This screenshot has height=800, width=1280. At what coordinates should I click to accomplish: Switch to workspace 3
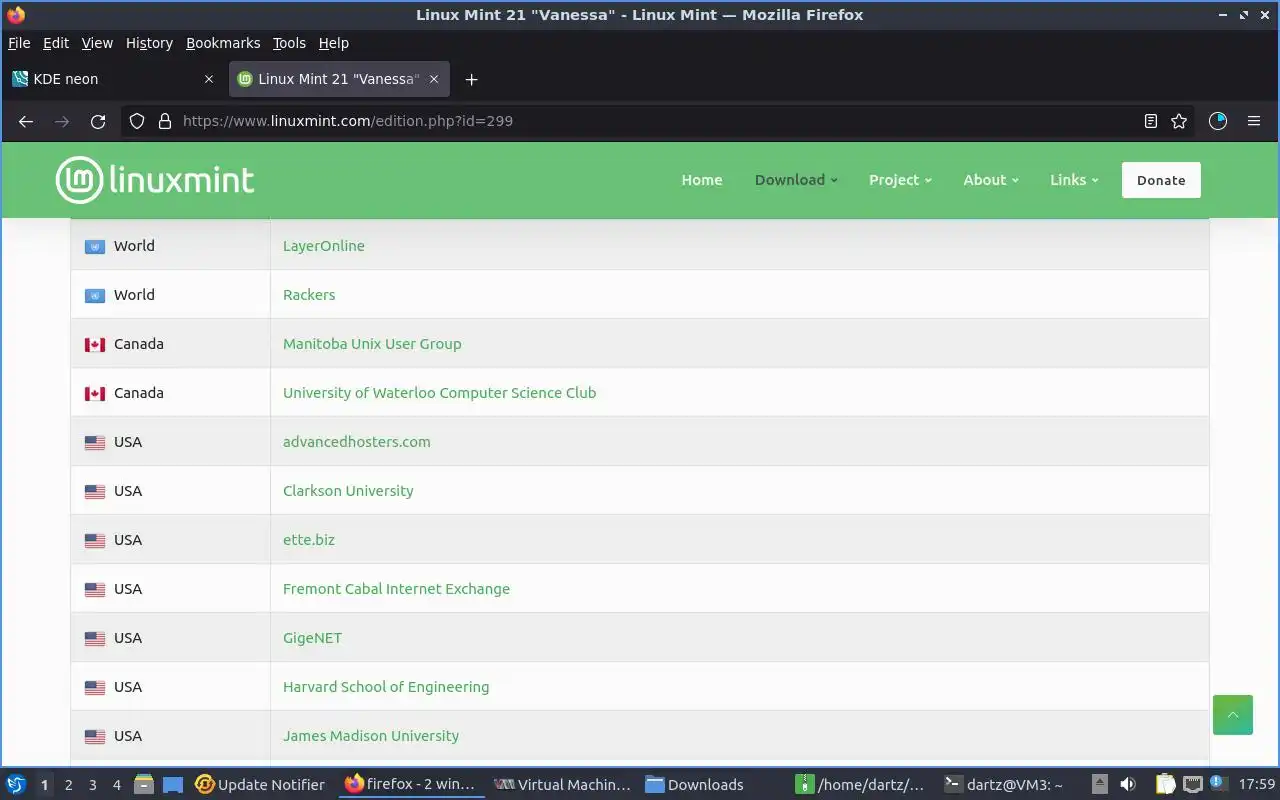pyautogui.click(x=92, y=785)
